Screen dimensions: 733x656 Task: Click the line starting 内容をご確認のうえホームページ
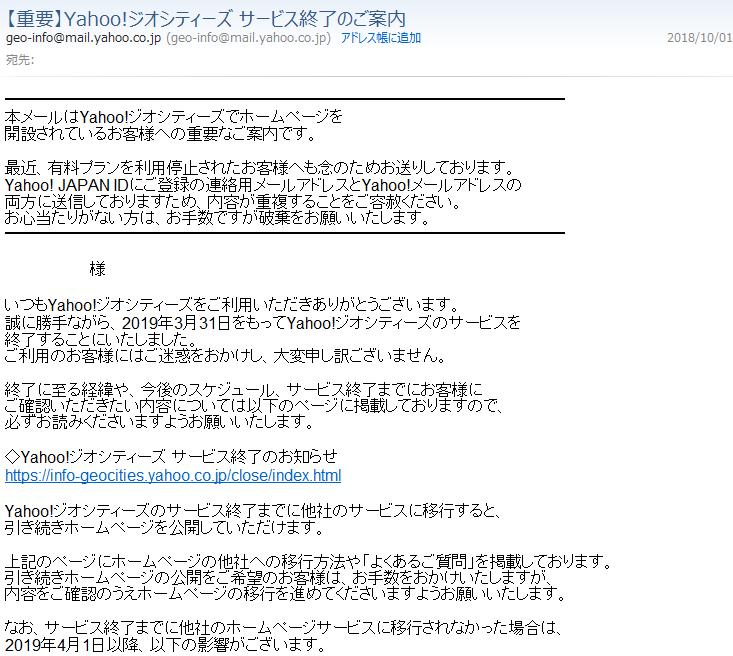(286, 594)
